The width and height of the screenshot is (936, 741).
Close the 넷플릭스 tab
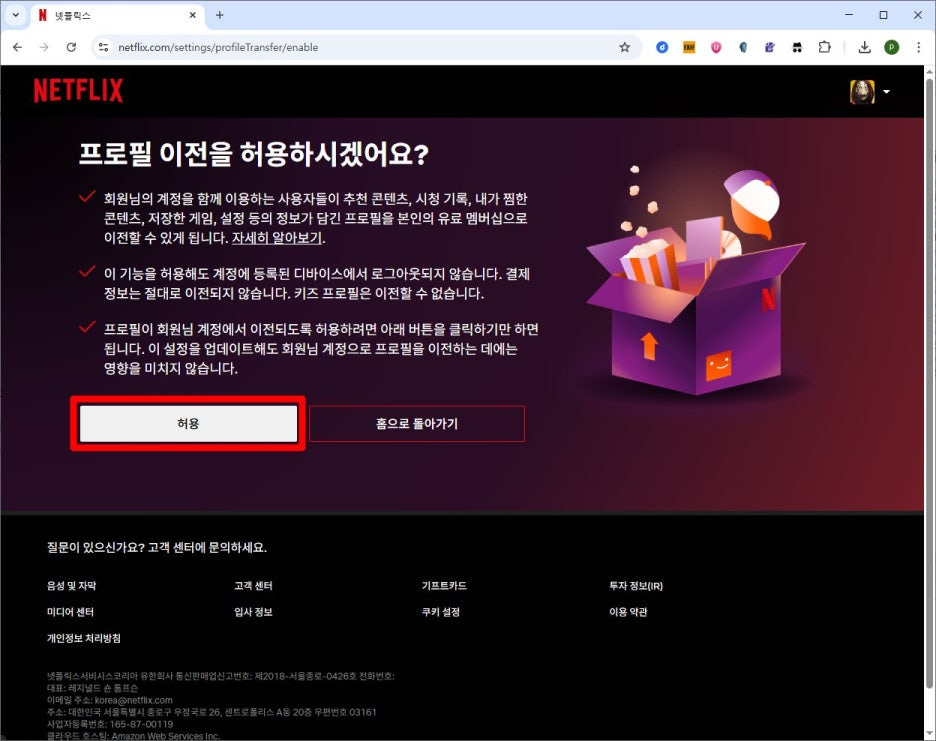(x=192, y=16)
